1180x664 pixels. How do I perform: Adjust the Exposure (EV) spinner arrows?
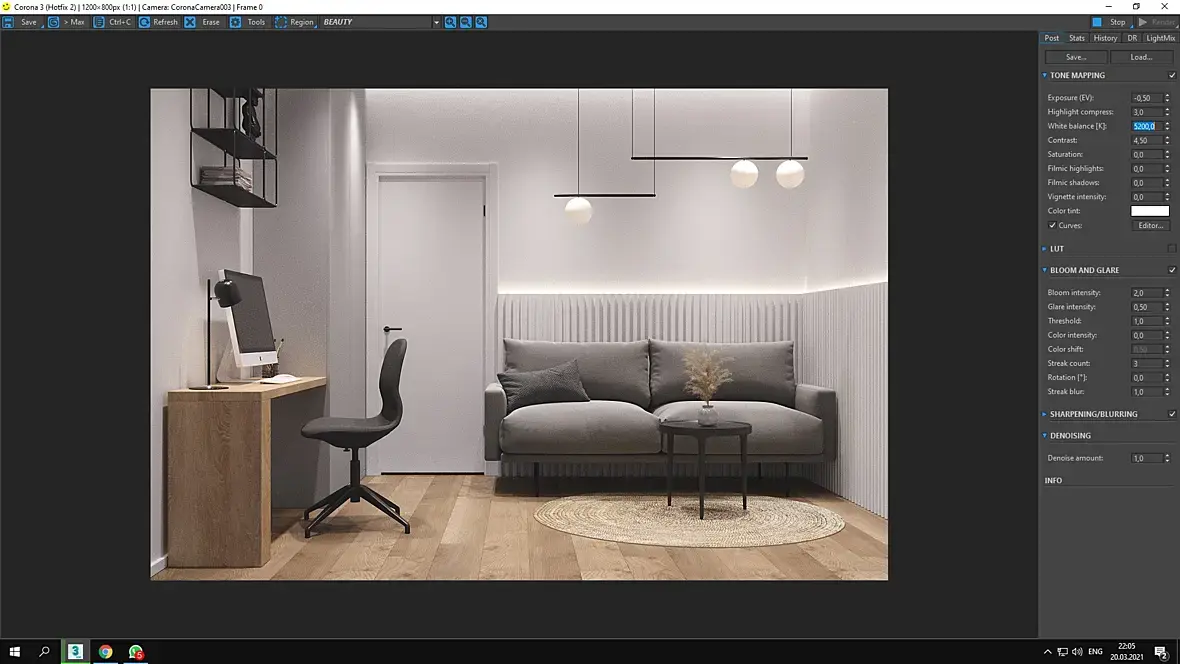[x=1167, y=98]
